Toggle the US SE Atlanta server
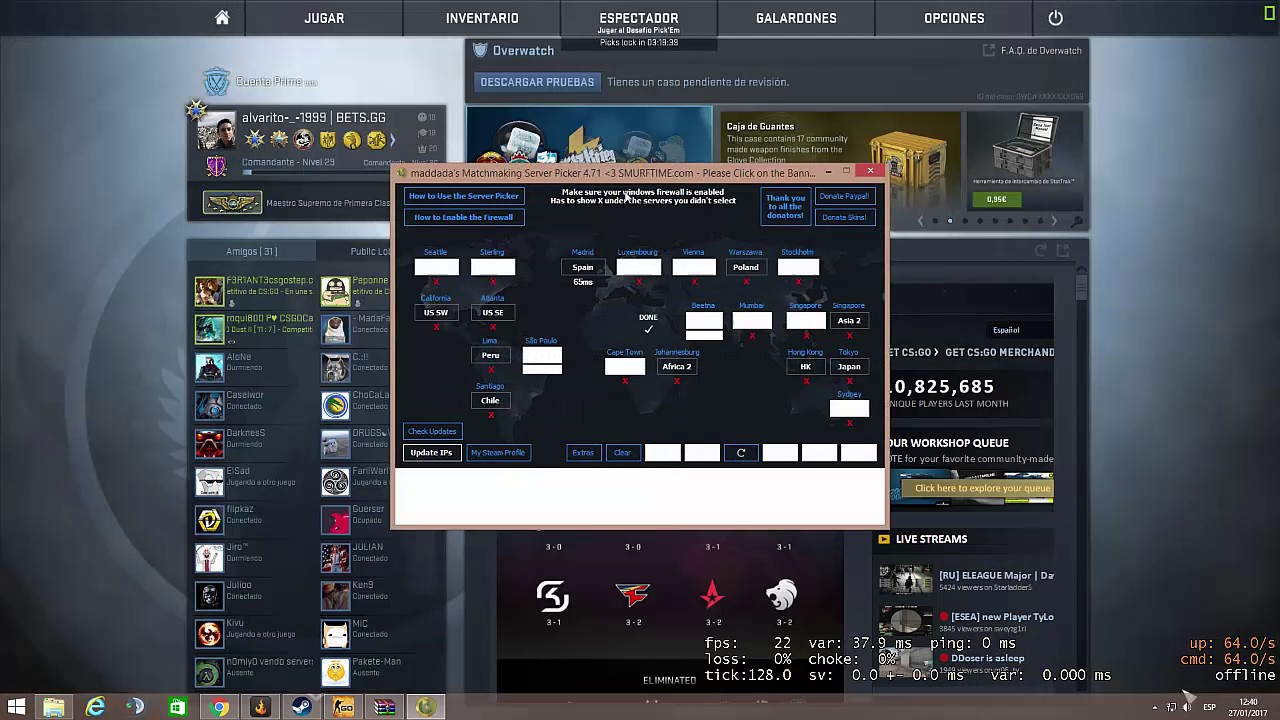This screenshot has width=1280, height=720. [x=493, y=312]
